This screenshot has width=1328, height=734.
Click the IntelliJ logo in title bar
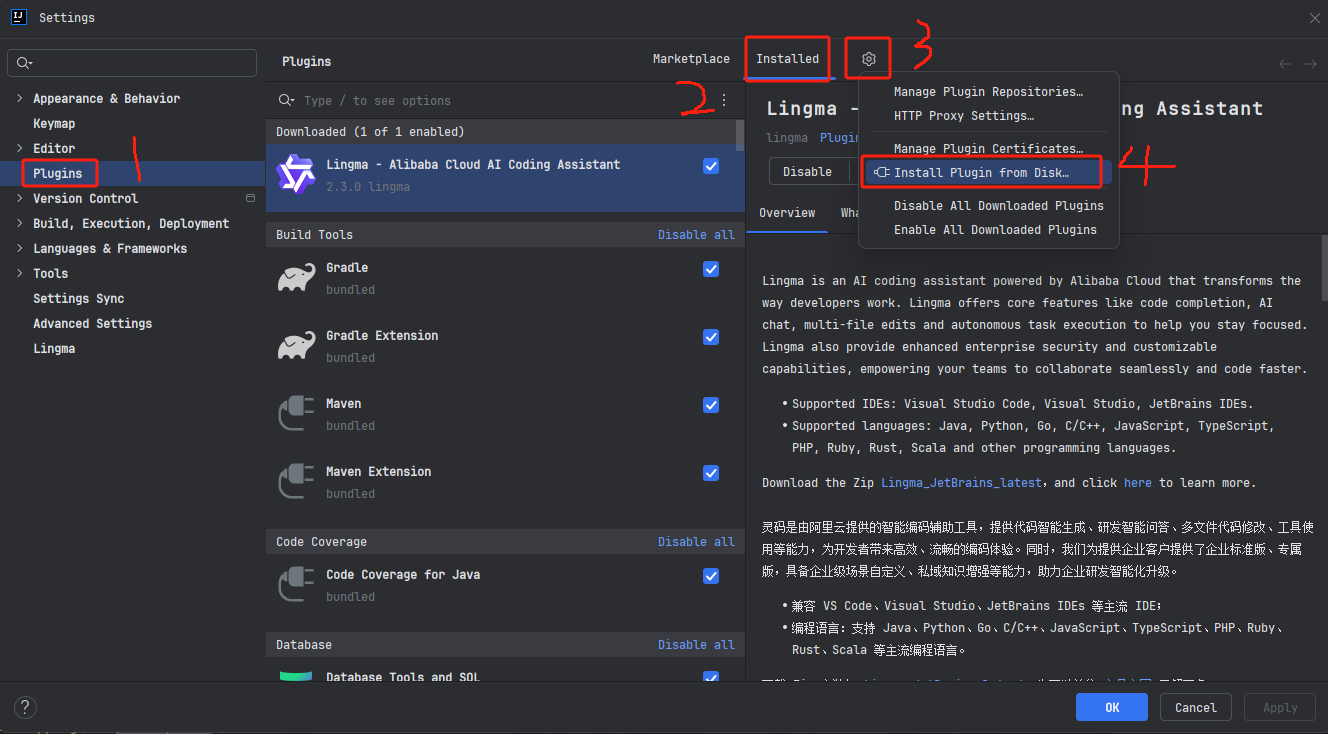coord(19,17)
